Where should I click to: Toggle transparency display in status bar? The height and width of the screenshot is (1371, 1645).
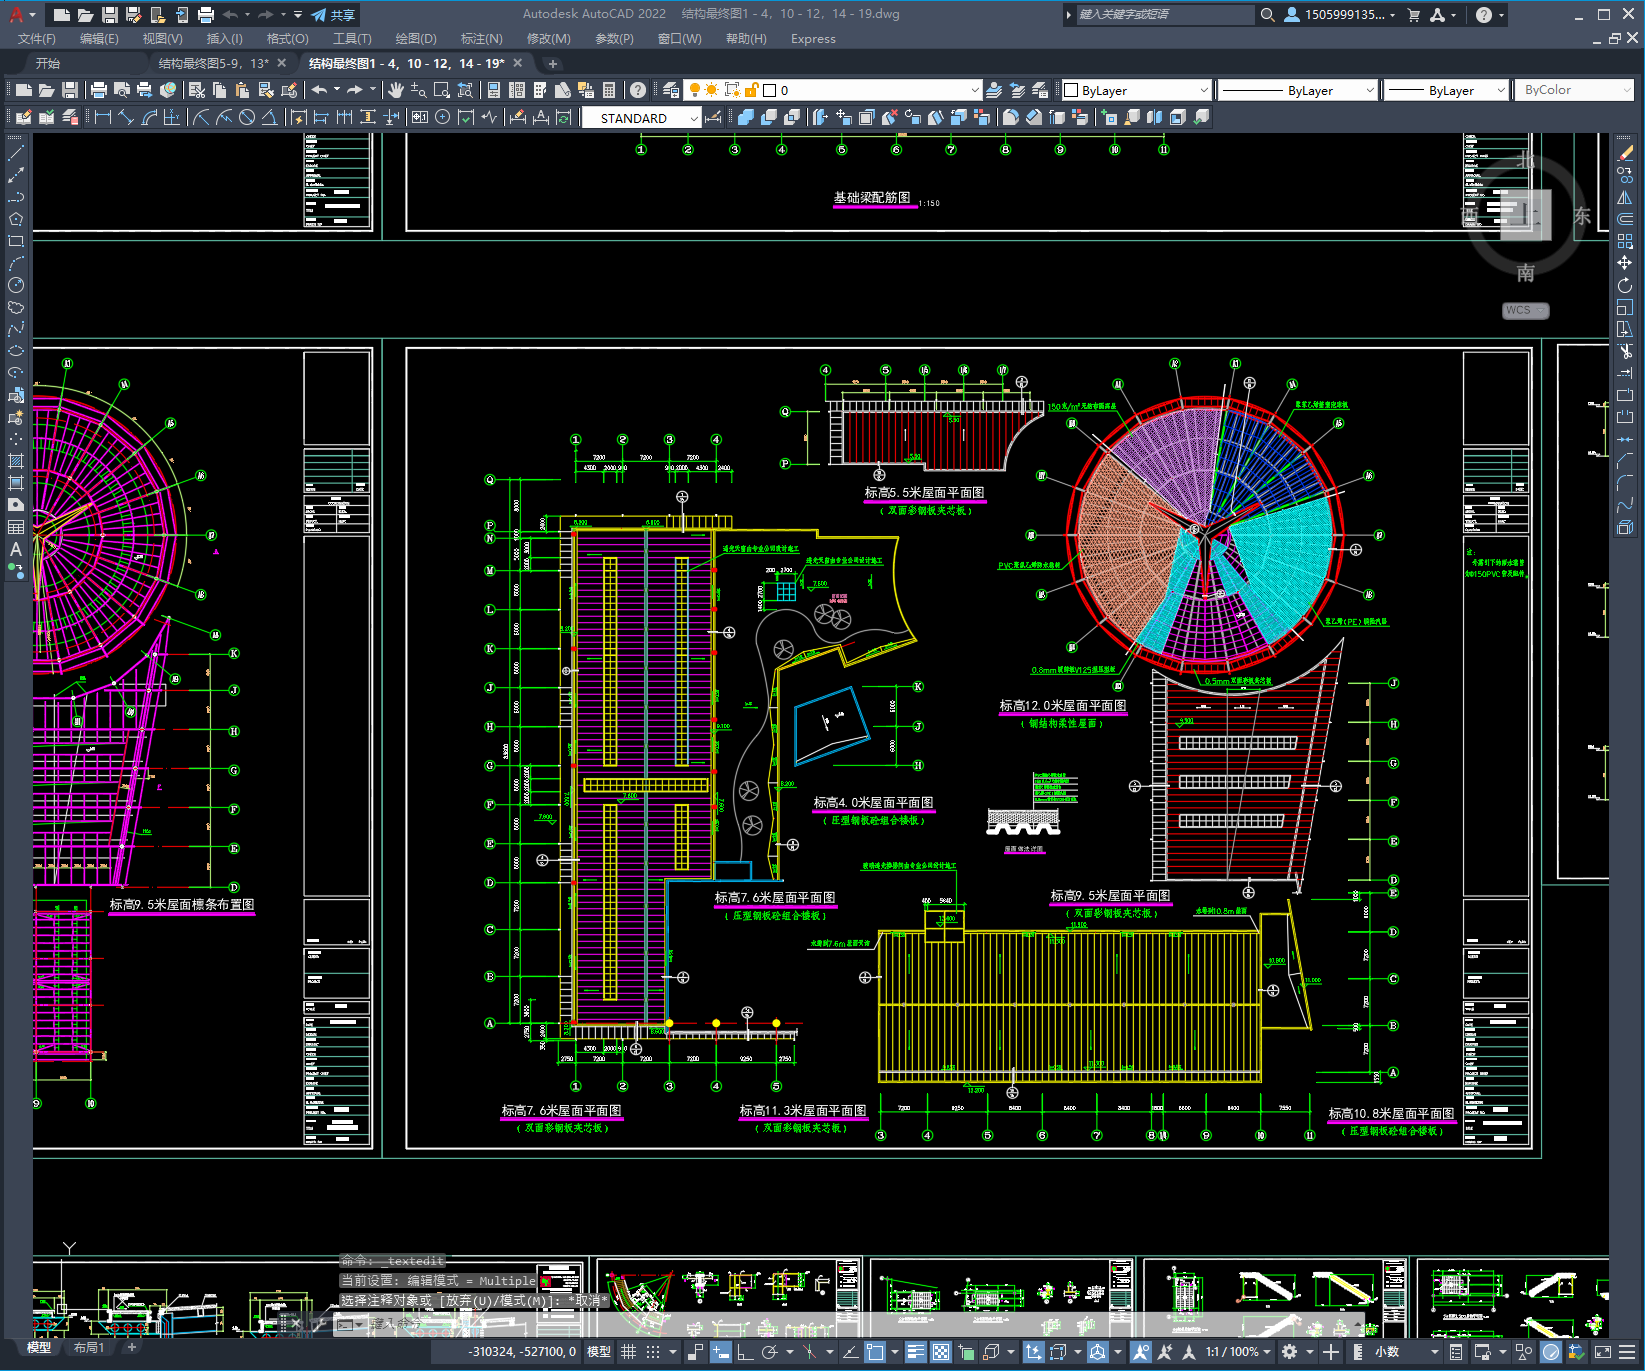tap(941, 1352)
